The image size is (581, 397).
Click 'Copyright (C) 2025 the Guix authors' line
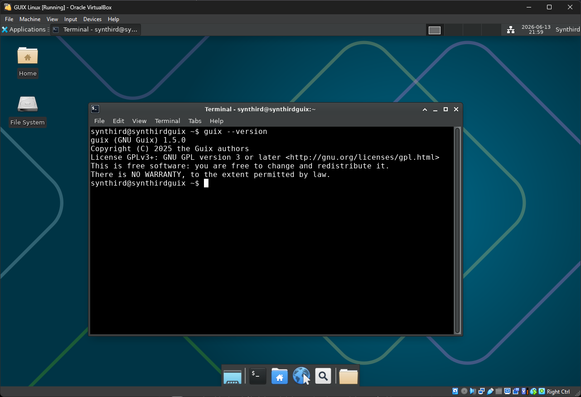[170, 149]
